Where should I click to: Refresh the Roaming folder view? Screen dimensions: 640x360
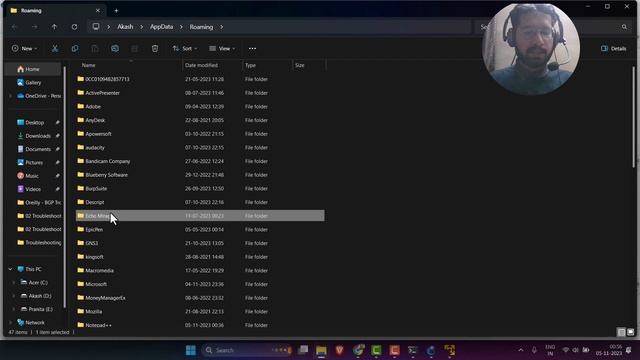tap(74, 27)
